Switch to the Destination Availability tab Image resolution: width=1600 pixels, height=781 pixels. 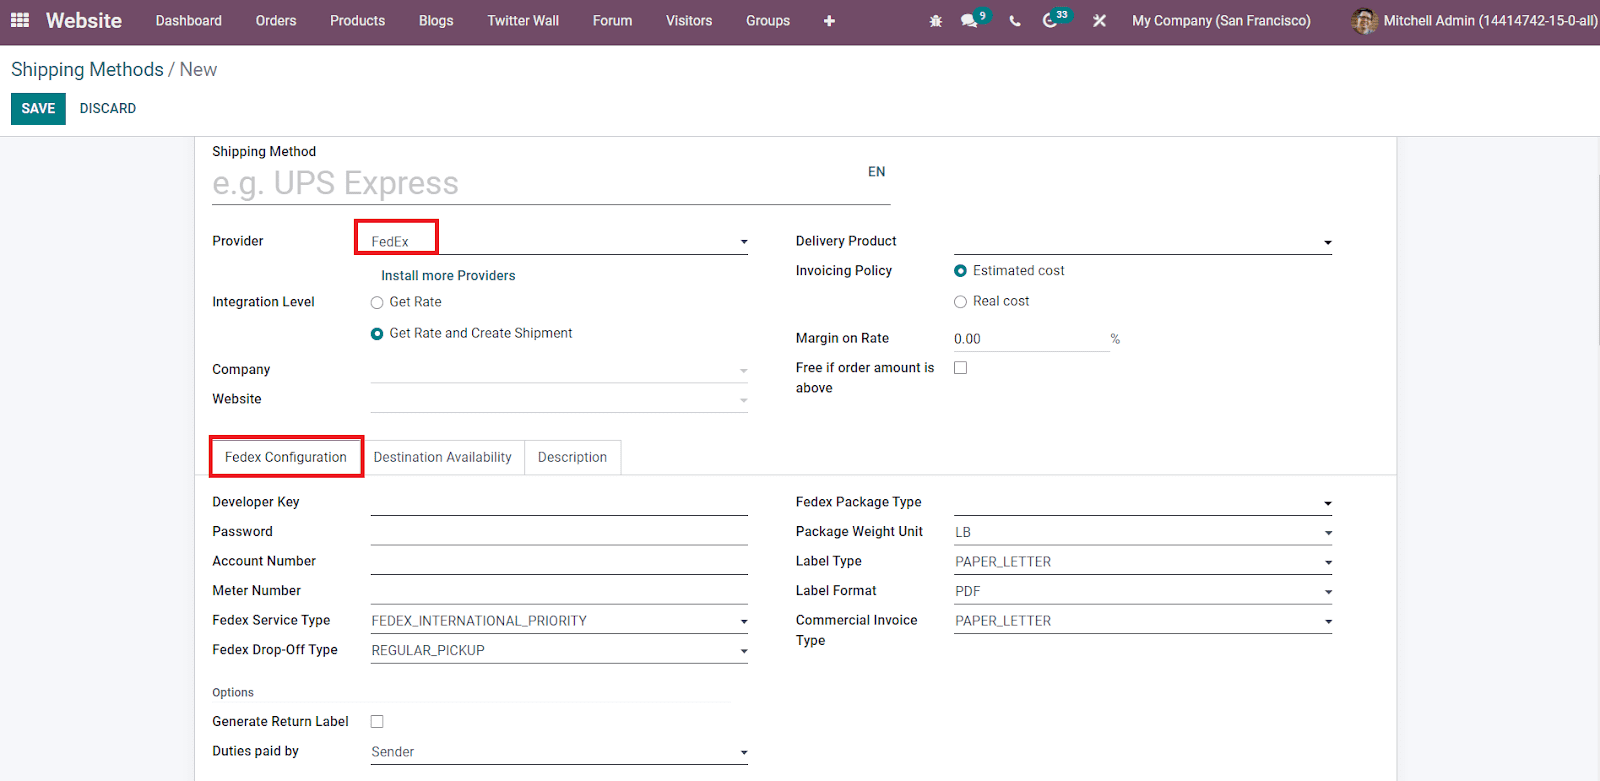pos(442,457)
